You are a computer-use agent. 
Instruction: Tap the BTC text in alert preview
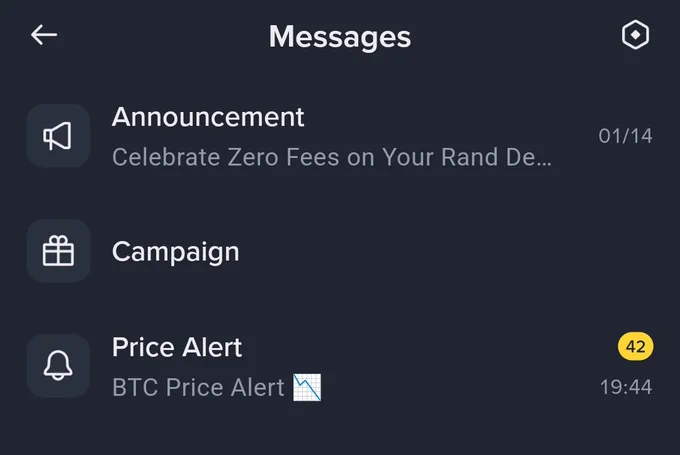[x=136, y=387]
